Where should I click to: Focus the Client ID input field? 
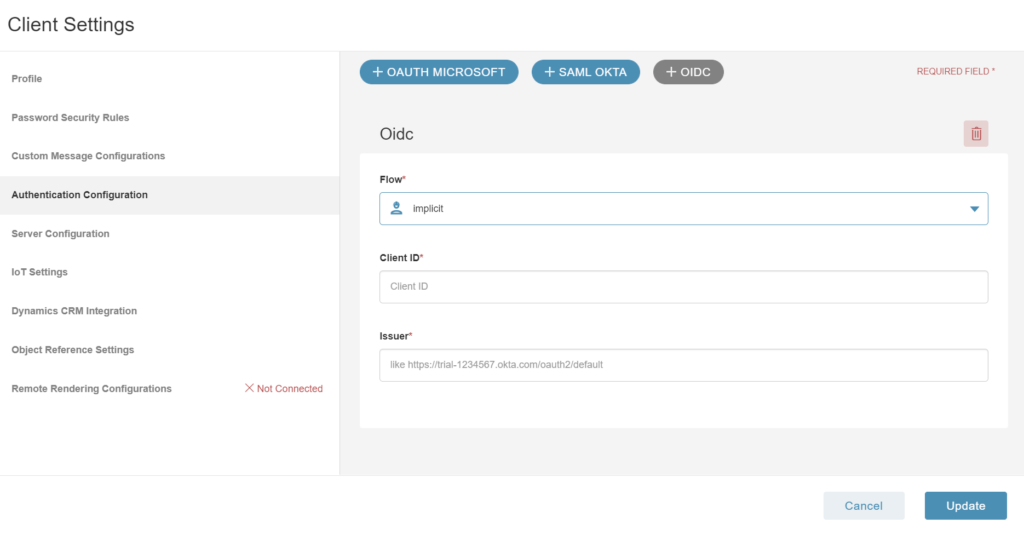[683, 287]
